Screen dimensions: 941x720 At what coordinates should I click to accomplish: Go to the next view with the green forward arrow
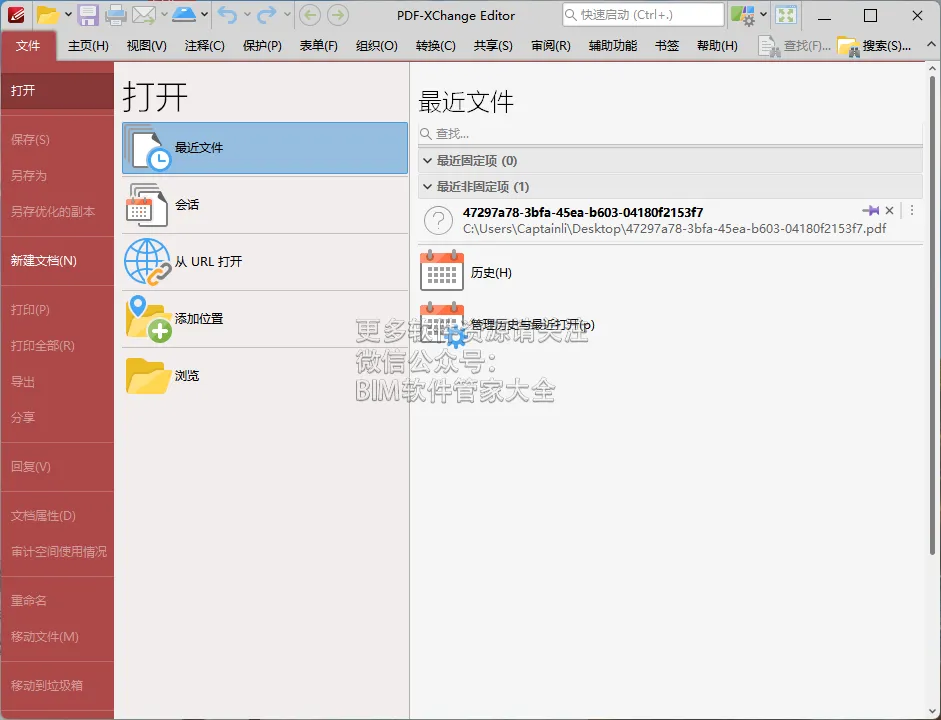click(x=338, y=15)
